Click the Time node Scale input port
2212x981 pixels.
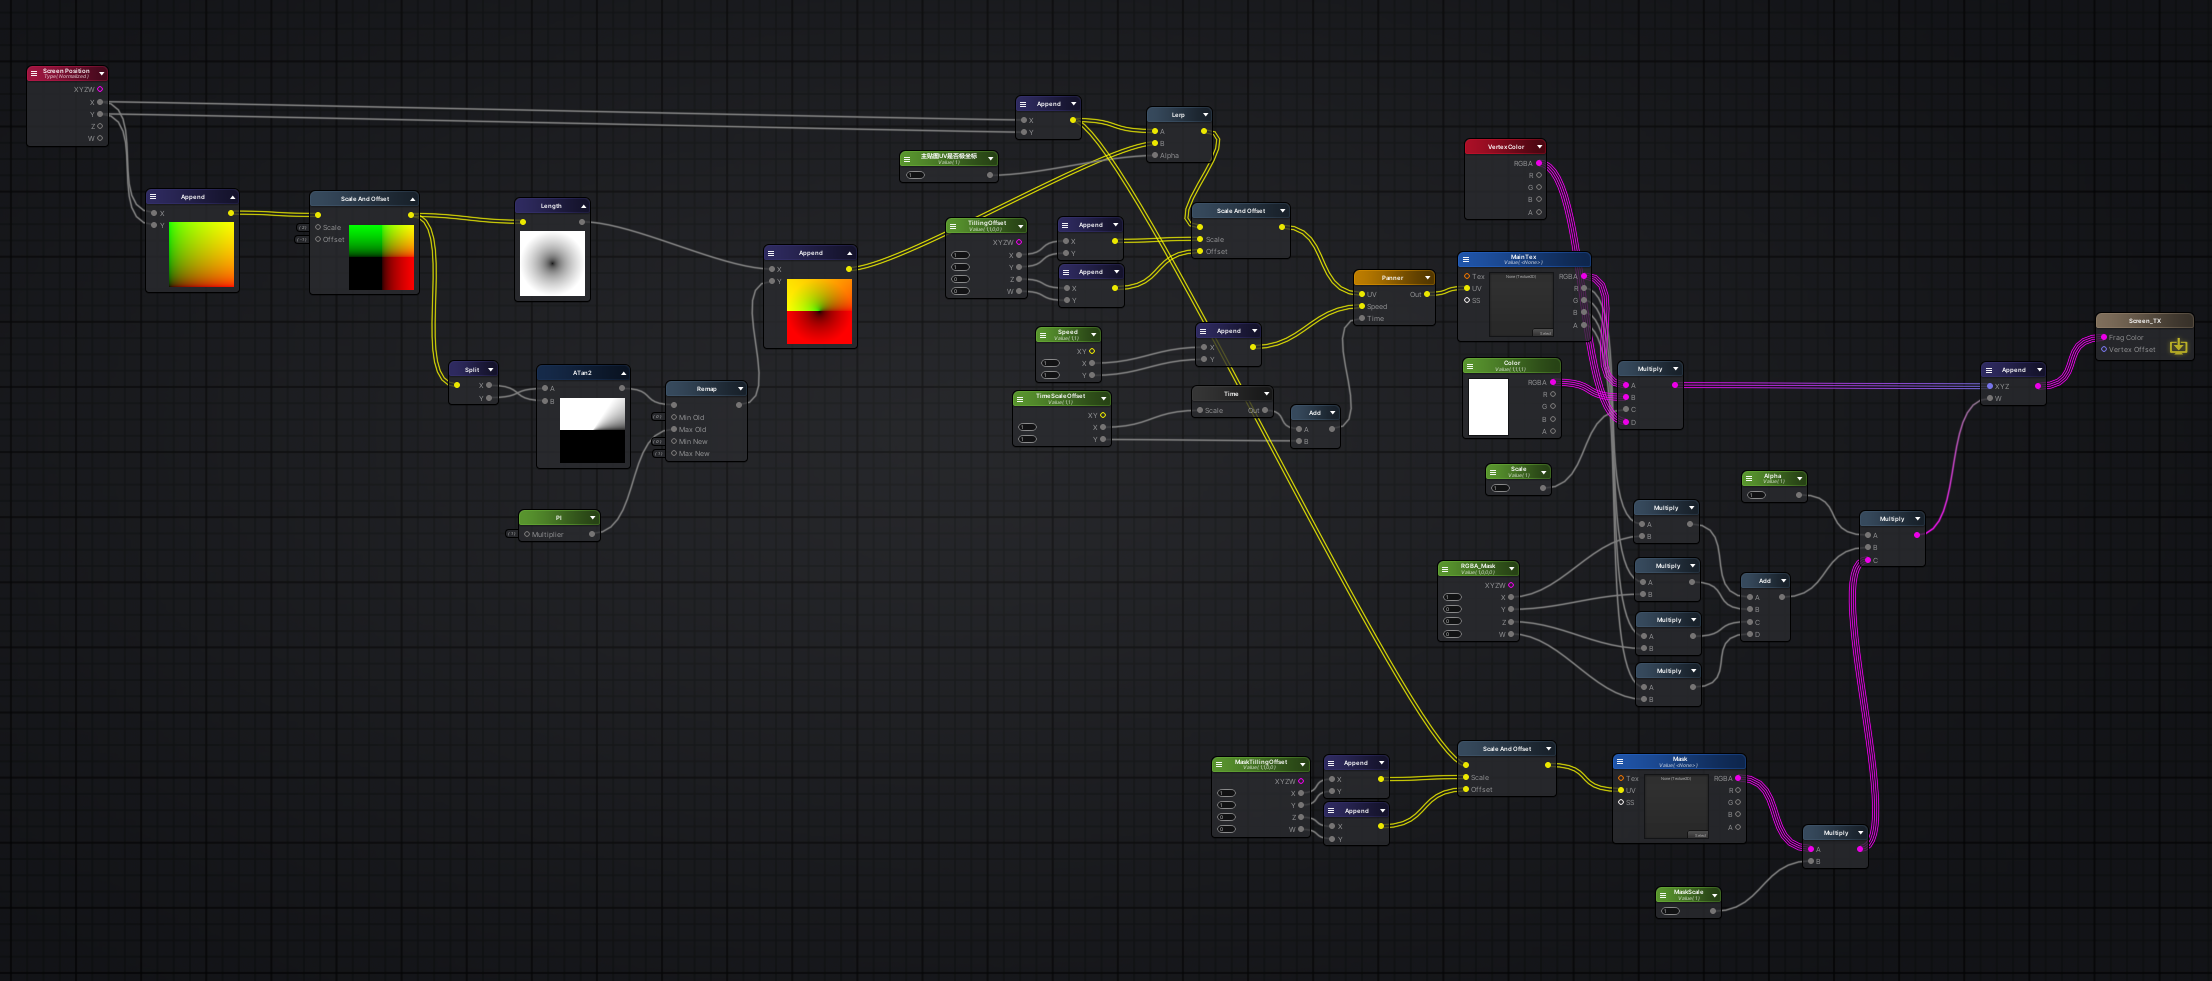1200,410
